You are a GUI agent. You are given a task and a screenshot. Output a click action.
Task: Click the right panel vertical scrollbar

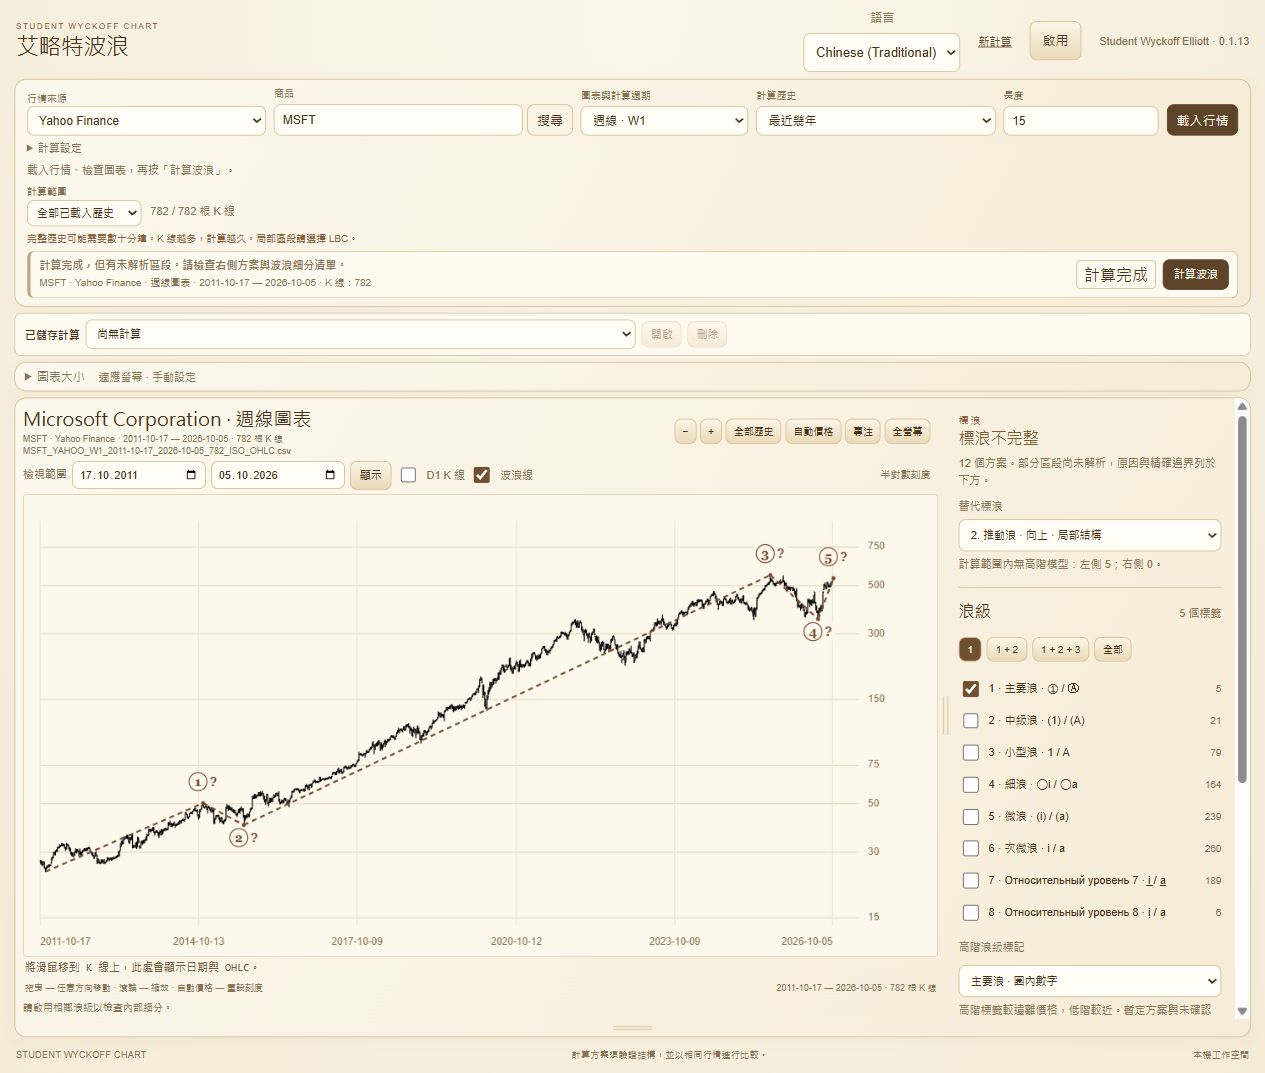(x=1242, y=600)
